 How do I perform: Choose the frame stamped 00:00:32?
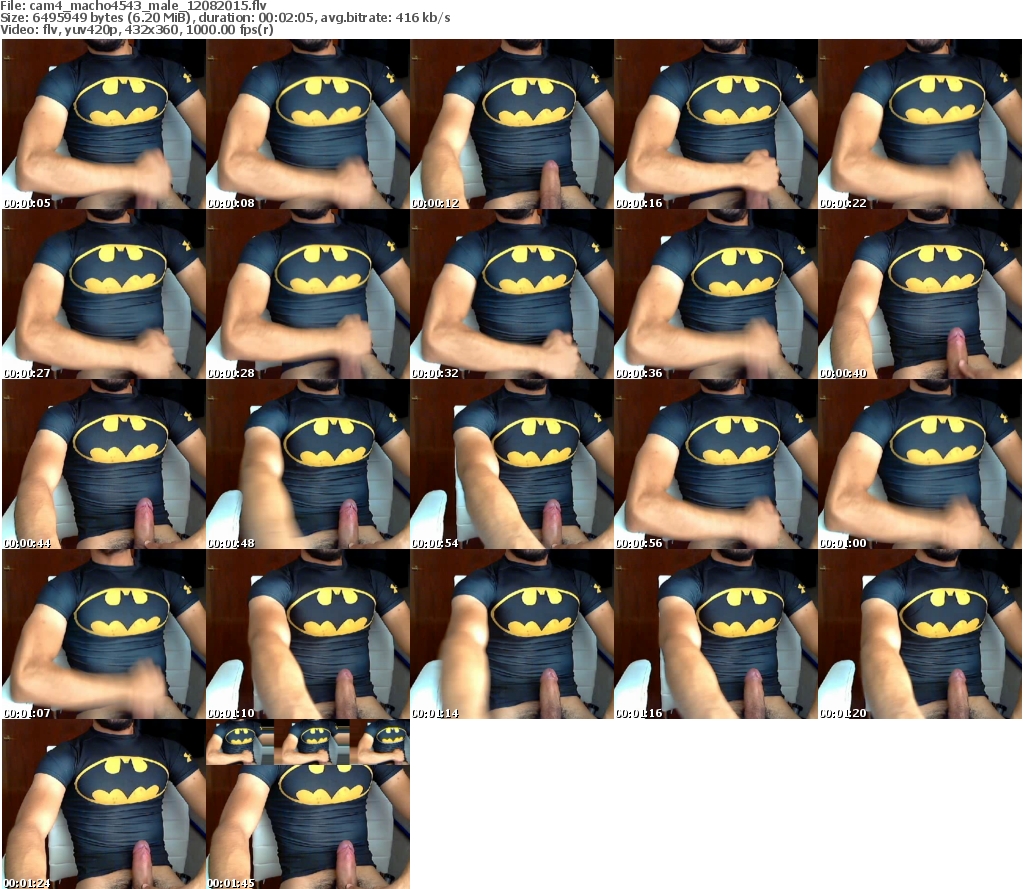pyautogui.click(x=512, y=294)
